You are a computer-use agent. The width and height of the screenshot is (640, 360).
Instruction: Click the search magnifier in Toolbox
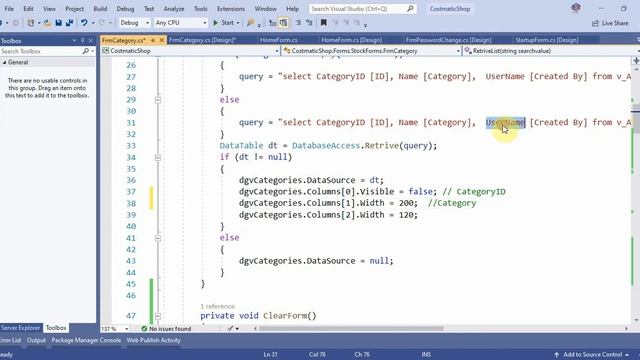pyautogui.click(x=85, y=51)
